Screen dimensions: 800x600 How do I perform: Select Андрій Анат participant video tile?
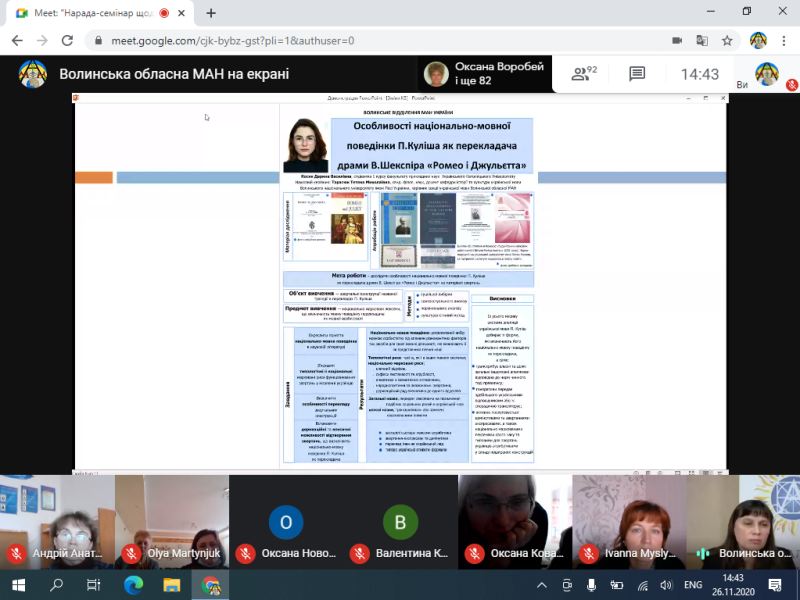click(57, 520)
